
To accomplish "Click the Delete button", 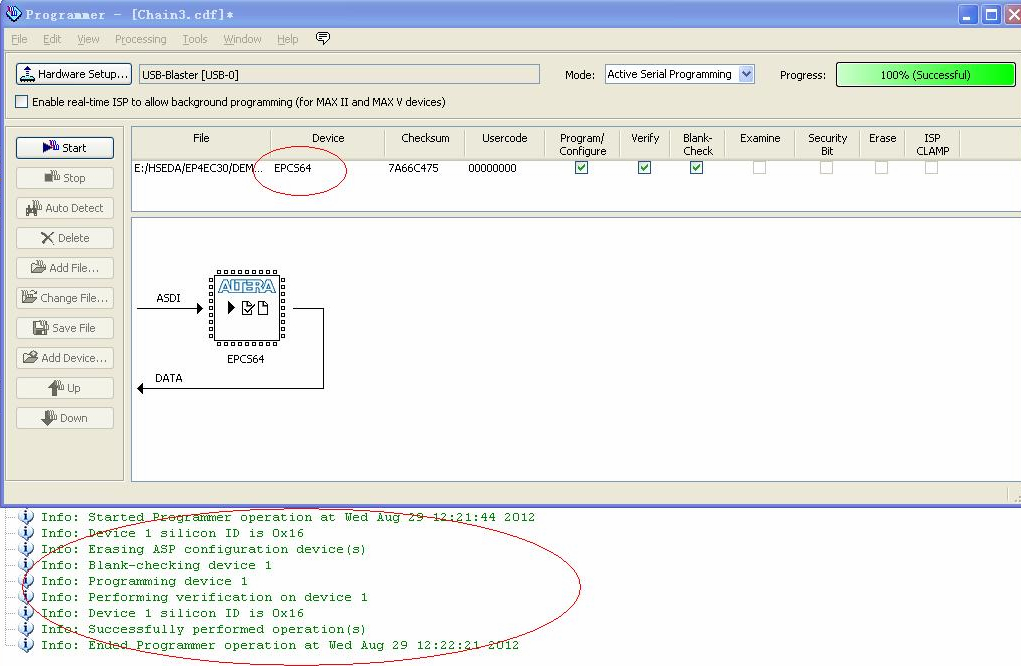I will click(x=64, y=238).
